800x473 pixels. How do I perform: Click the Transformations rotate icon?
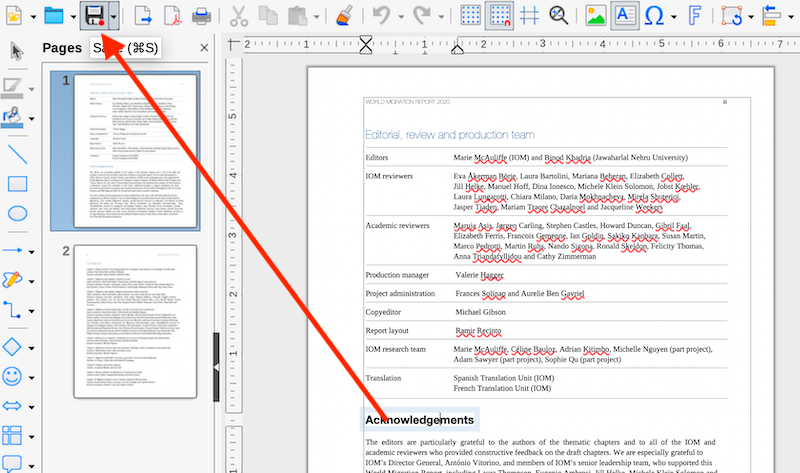[x=732, y=16]
